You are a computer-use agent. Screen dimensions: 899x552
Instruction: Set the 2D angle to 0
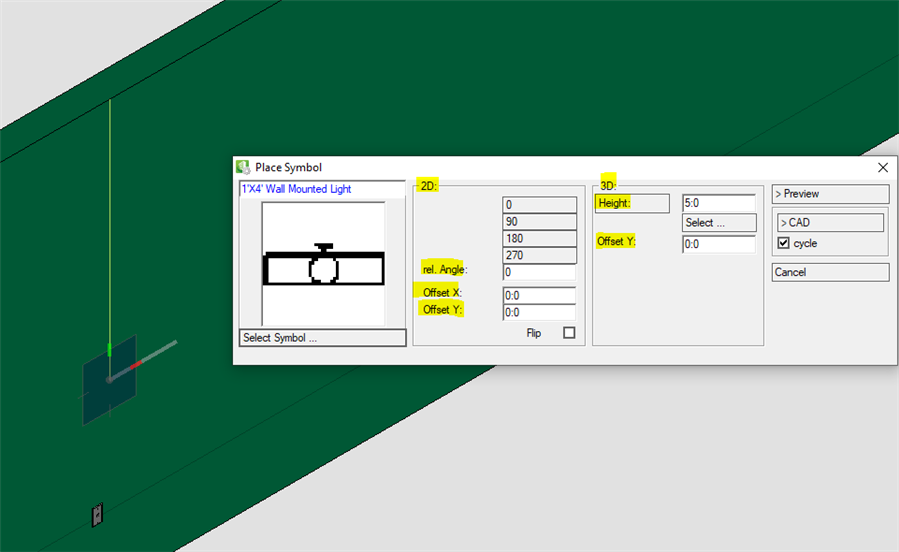[540, 205]
